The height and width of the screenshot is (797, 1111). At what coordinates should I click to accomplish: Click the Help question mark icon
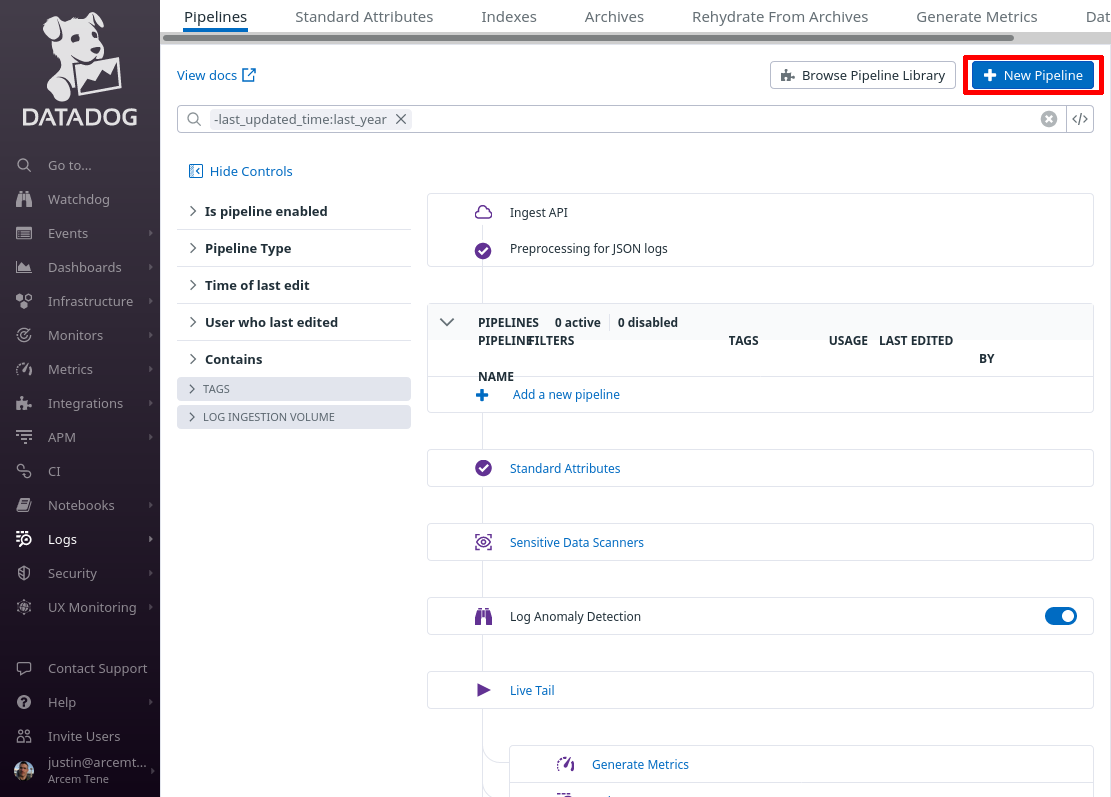pyautogui.click(x=24, y=702)
